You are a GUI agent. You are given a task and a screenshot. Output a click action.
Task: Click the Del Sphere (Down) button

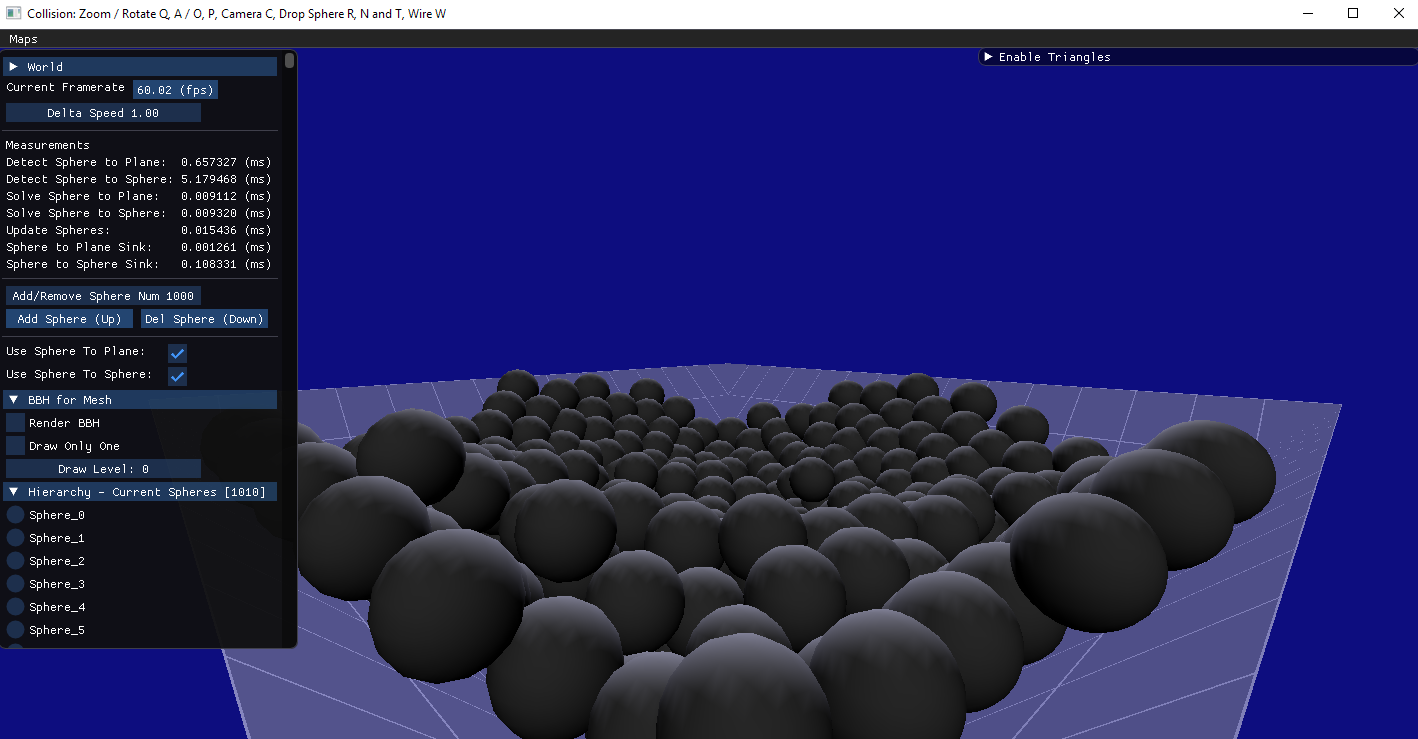pyautogui.click(x=204, y=319)
